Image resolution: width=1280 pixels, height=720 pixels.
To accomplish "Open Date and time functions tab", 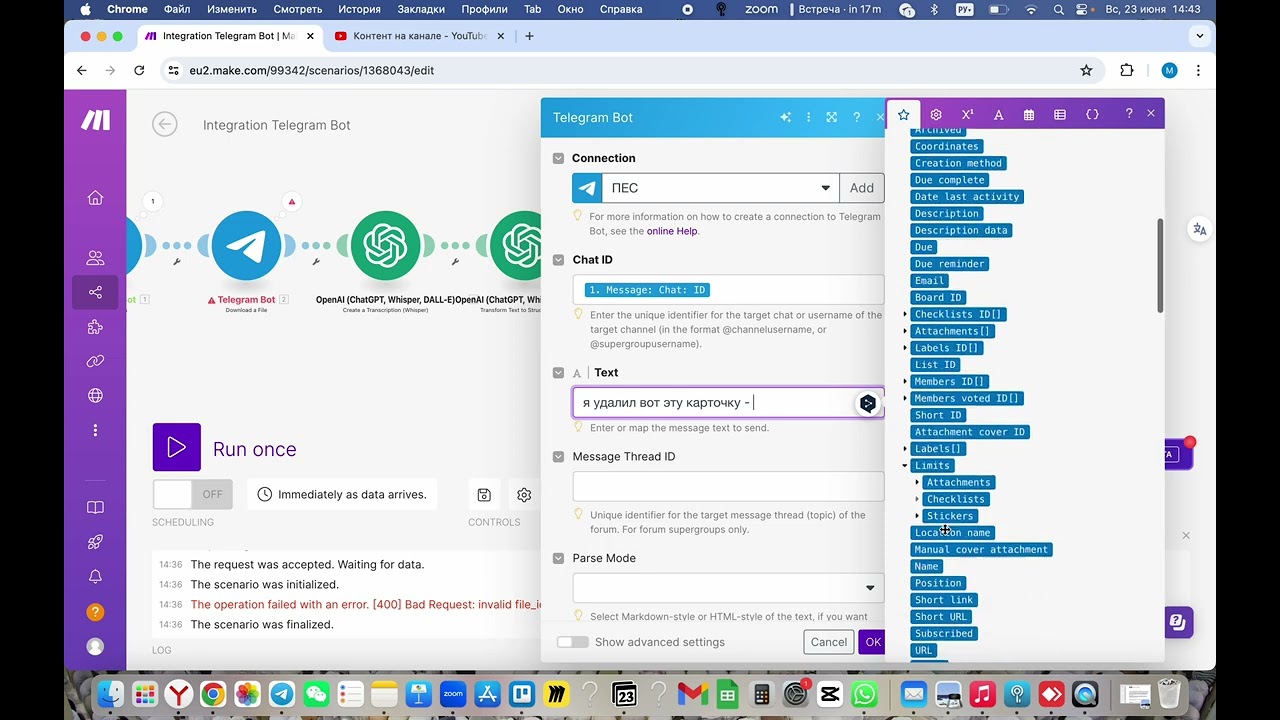I will coord(1028,115).
